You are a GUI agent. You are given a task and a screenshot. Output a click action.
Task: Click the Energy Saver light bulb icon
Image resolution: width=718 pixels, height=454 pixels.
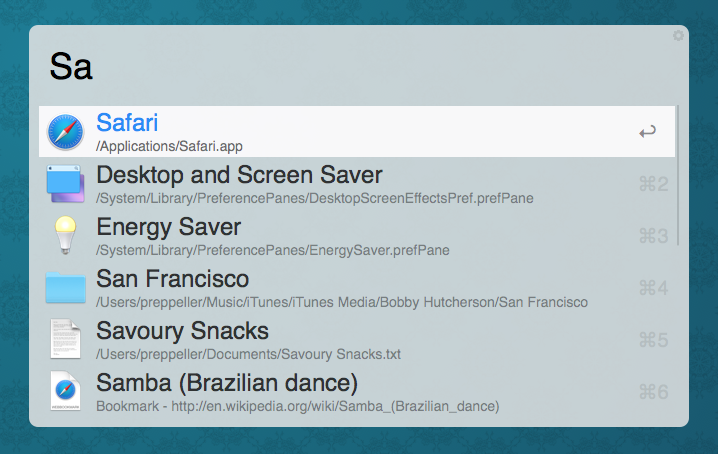pos(65,236)
